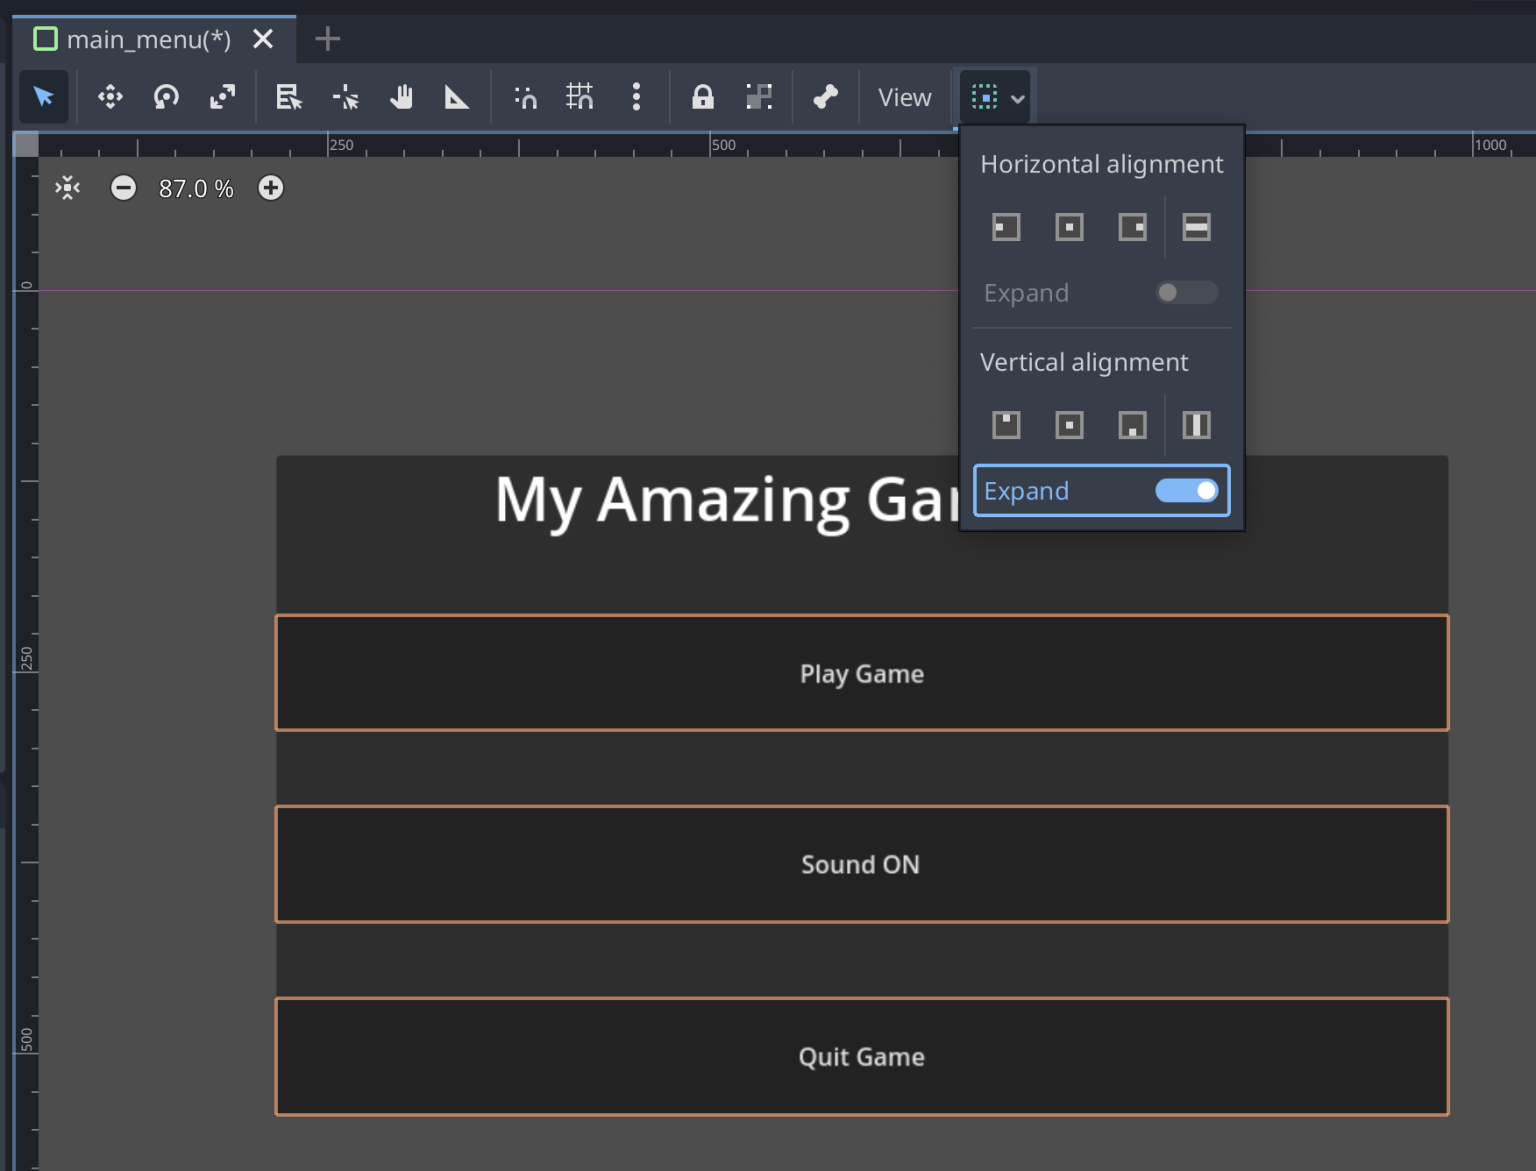The image size is (1536, 1171).
Task: Choose the fill vertical alignment option
Action: (x=1196, y=424)
